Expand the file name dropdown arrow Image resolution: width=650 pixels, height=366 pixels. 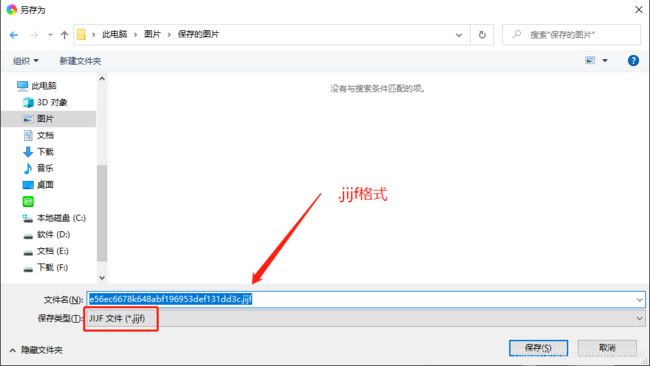[639, 299]
